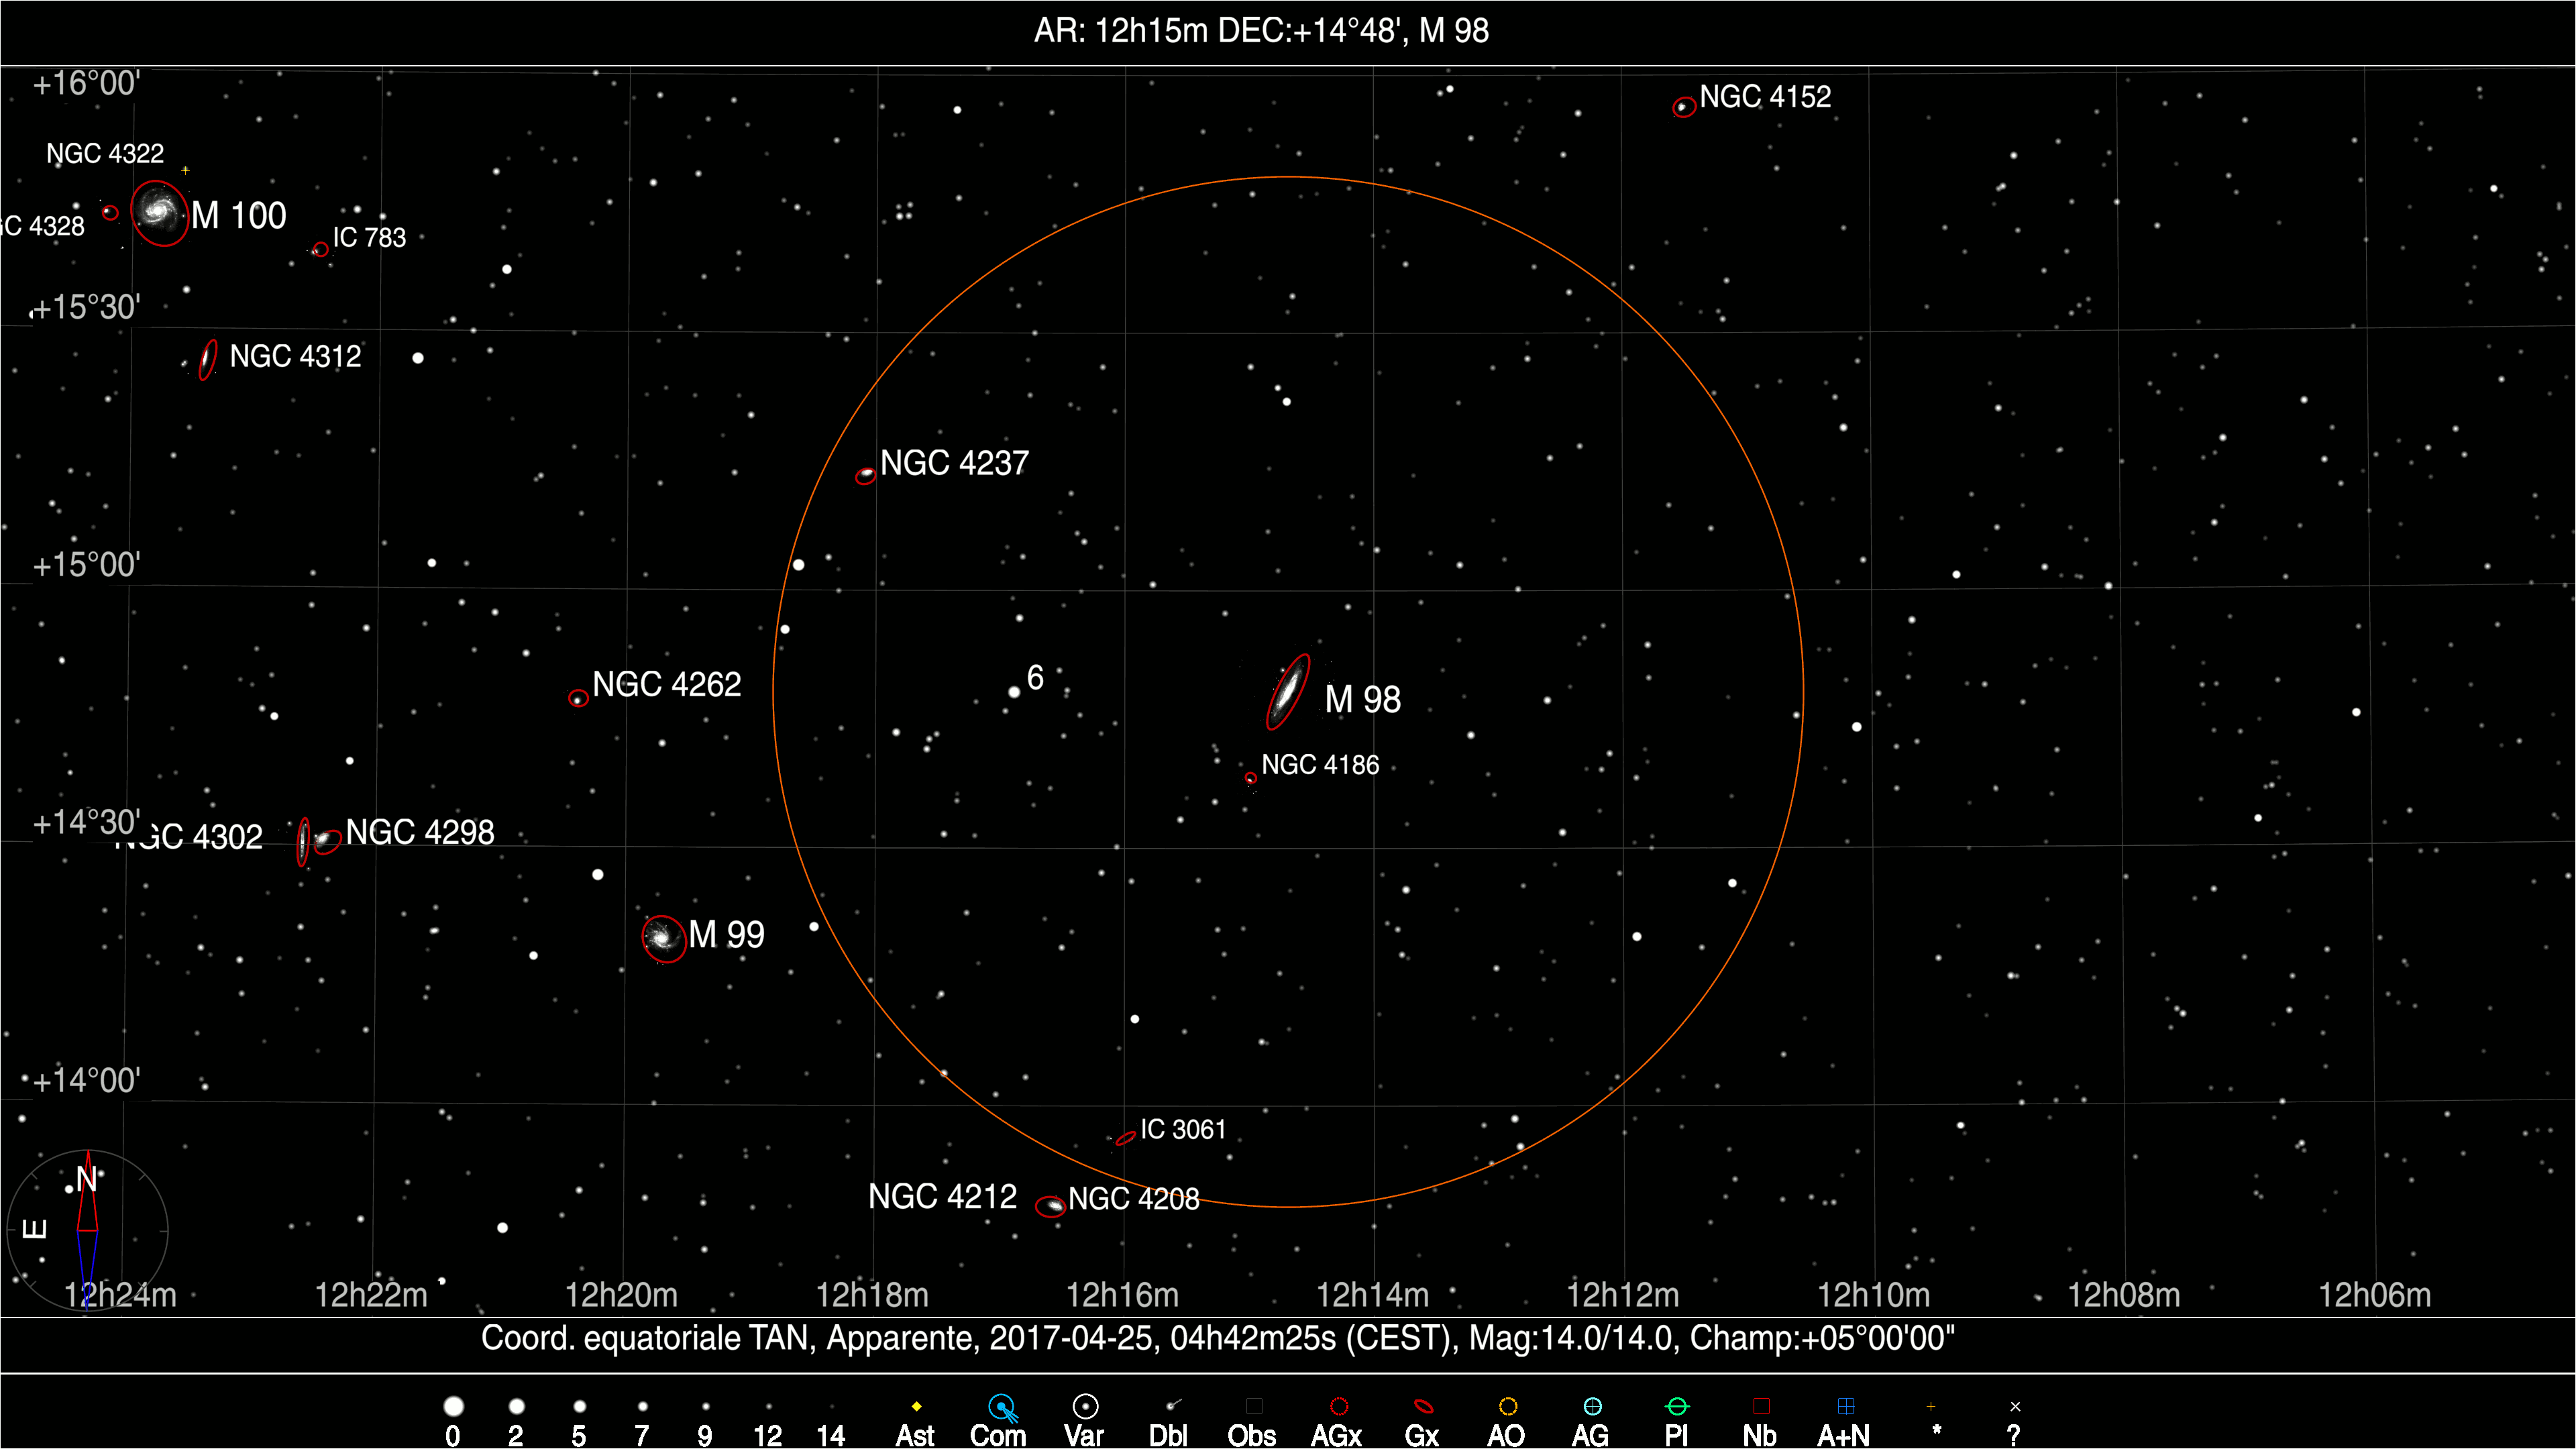2576x1449 pixels.
Task: Click the star labeled 6
Action: point(1014,691)
